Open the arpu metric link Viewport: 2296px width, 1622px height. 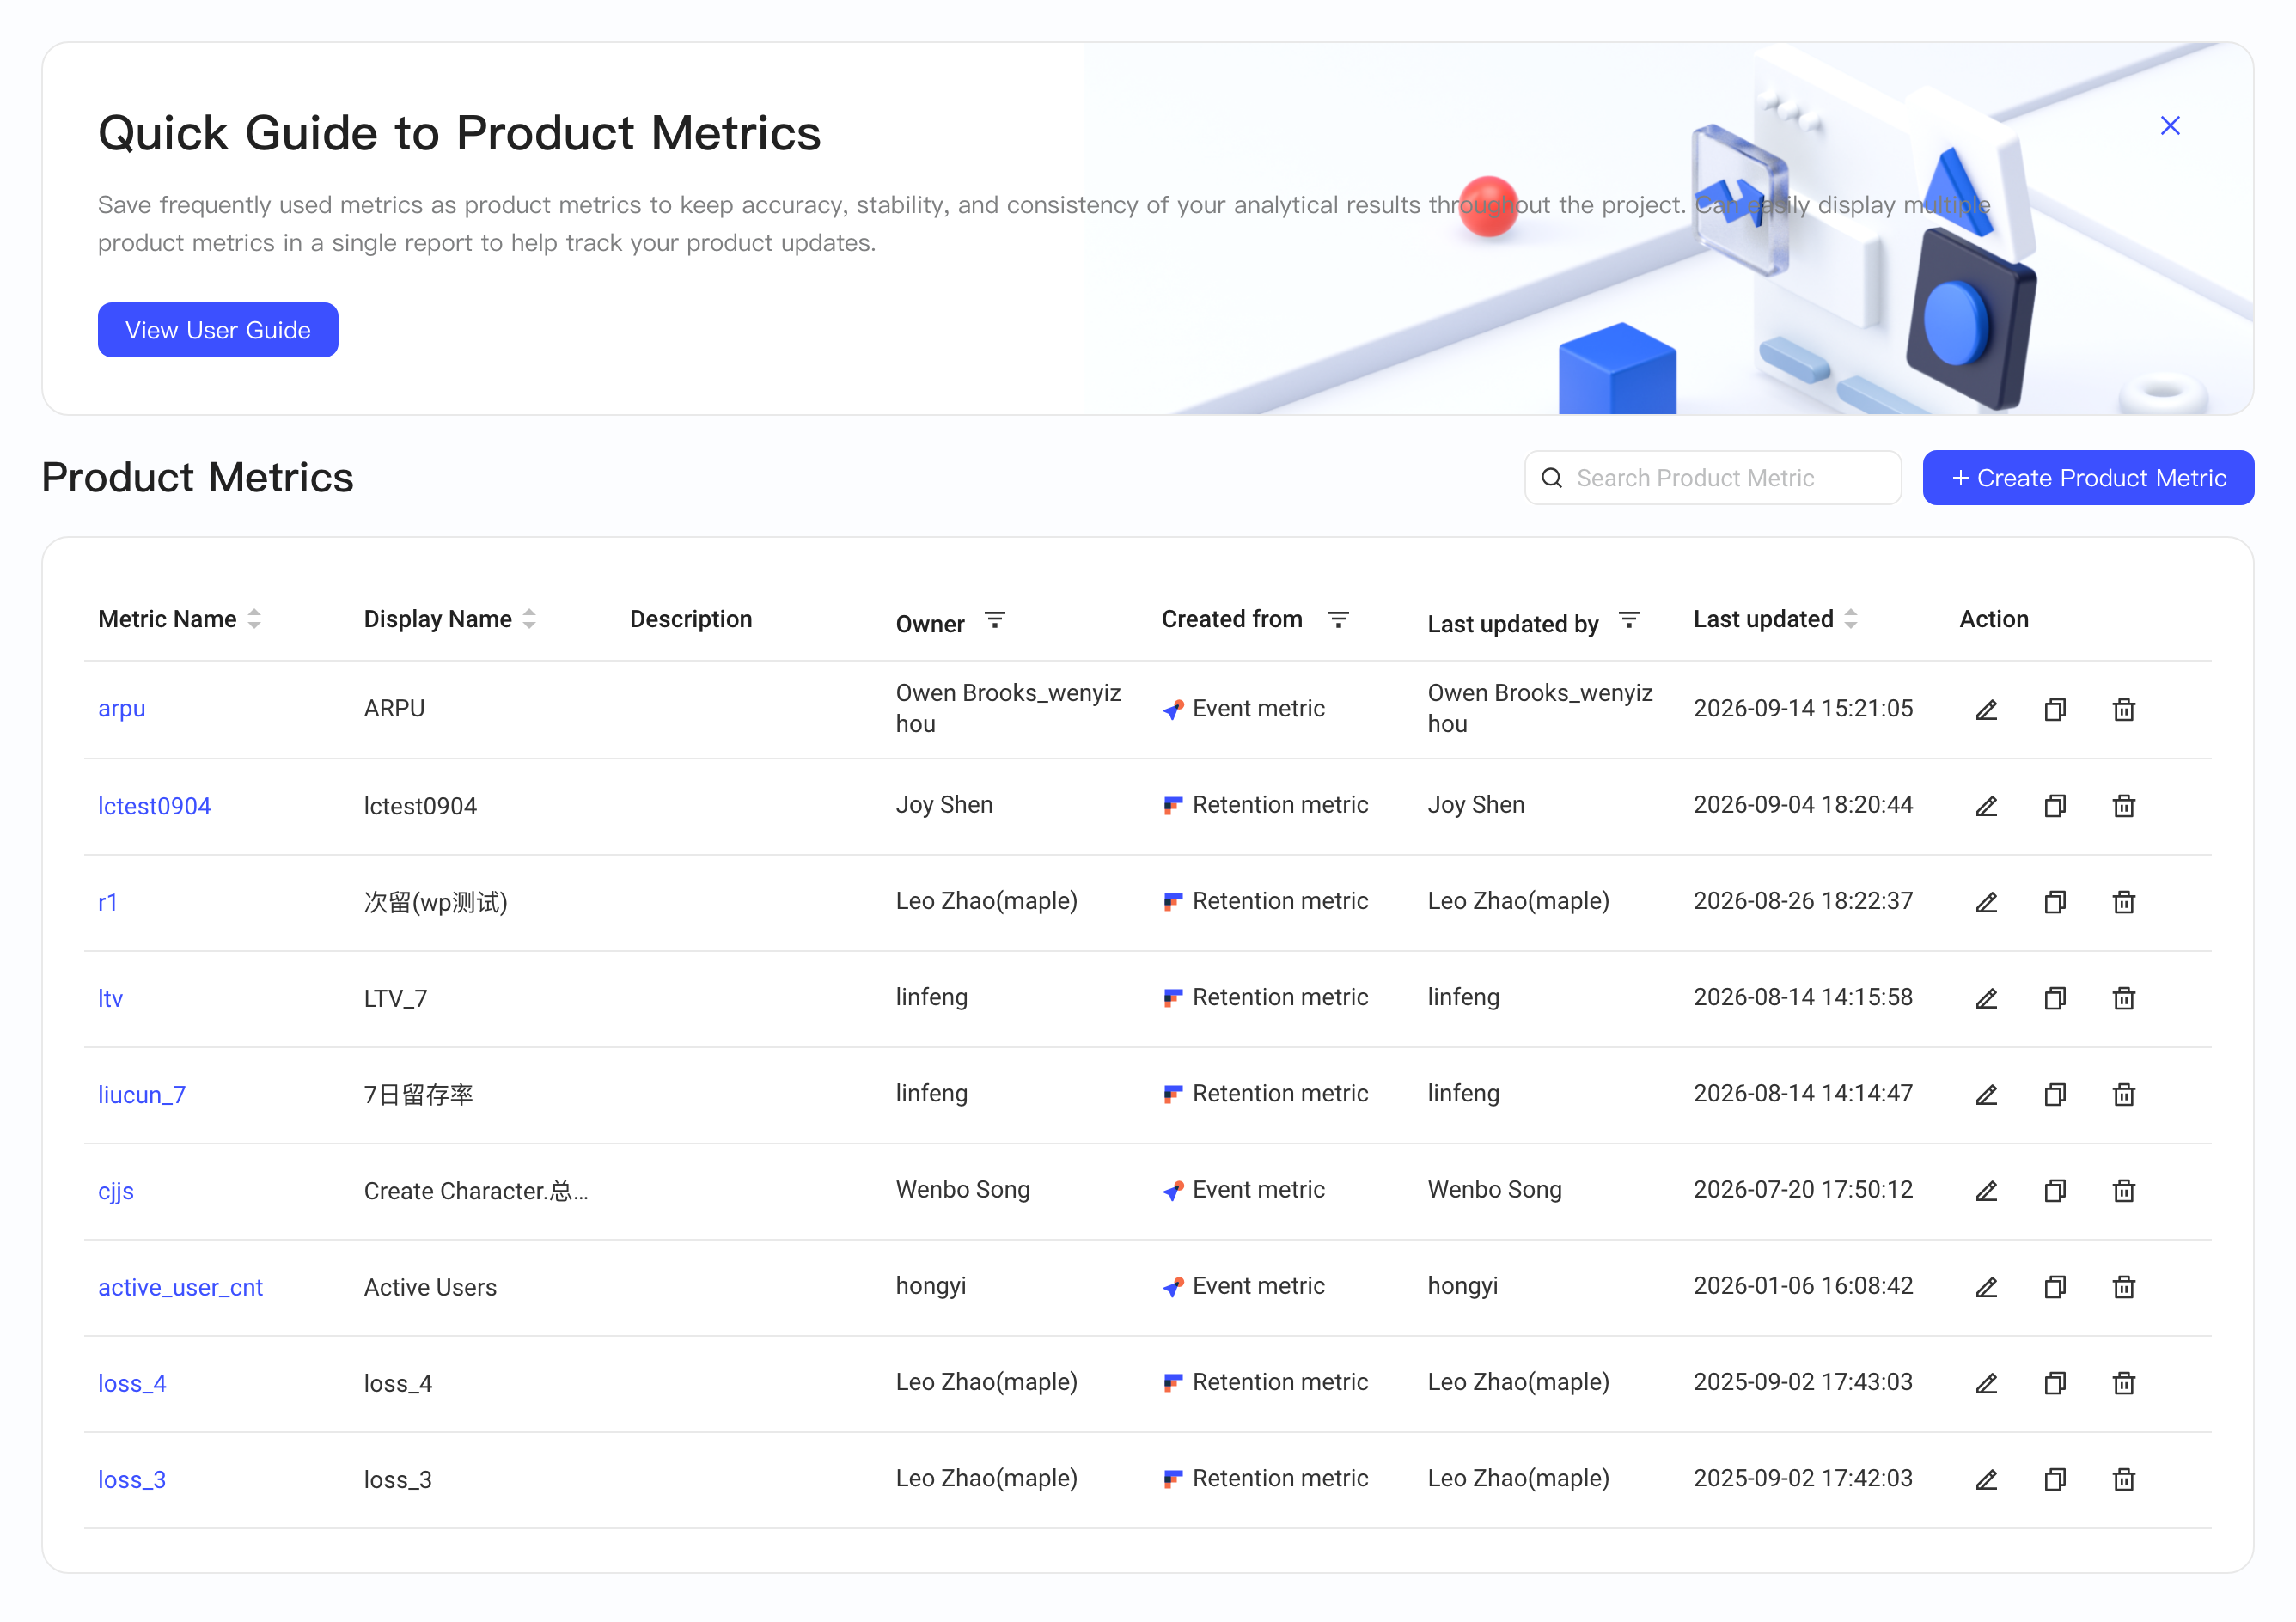pyautogui.click(x=122, y=708)
